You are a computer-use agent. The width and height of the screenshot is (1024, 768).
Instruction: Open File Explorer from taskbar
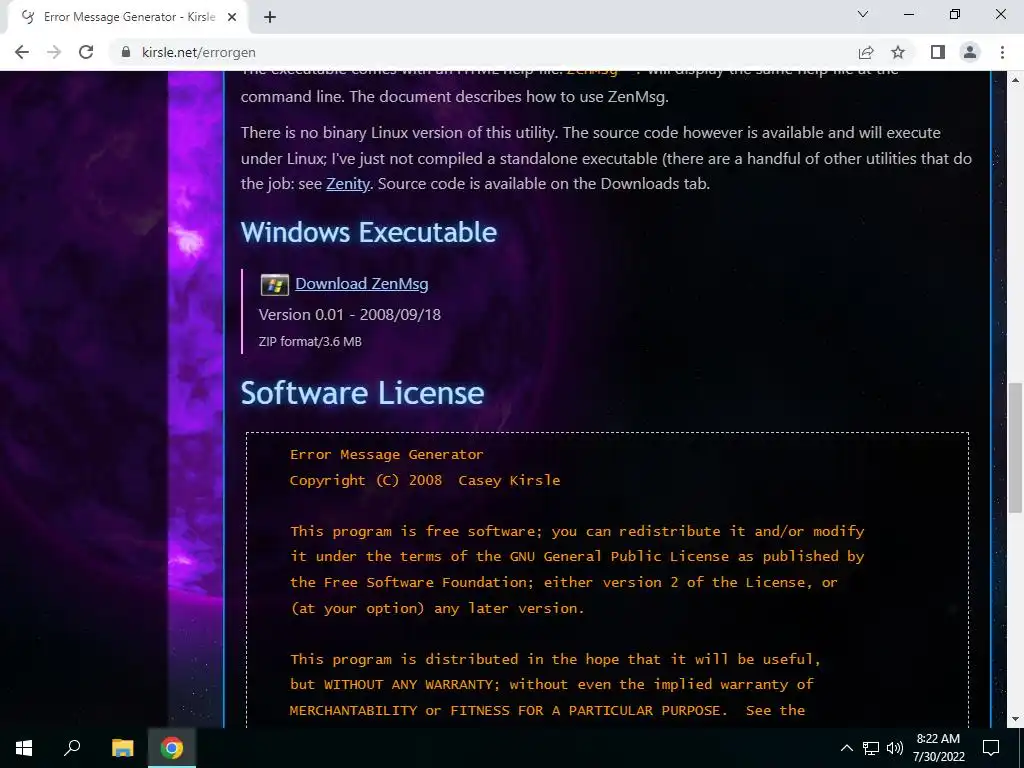[x=122, y=748]
